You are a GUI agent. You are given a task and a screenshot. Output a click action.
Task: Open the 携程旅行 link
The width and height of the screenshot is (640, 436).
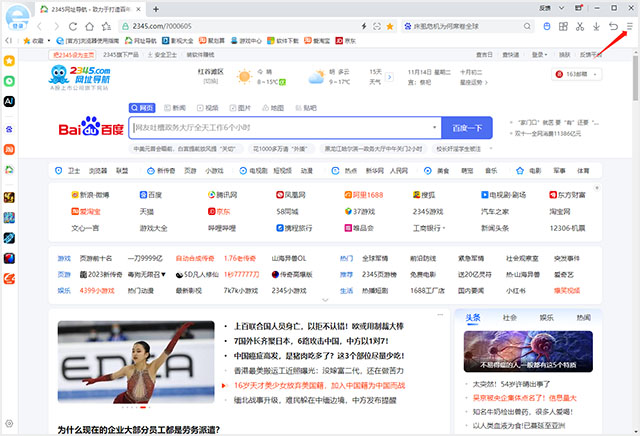(x=294, y=228)
